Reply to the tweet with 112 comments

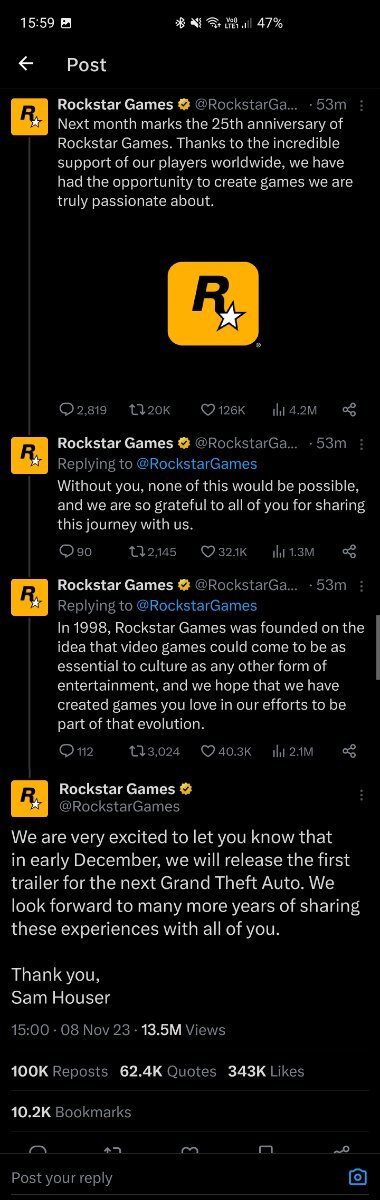pyautogui.click(x=77, y=751)
